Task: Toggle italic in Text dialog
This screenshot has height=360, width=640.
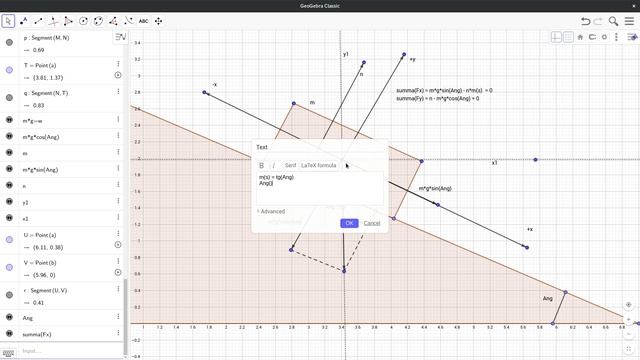Action: pos(273,165)
